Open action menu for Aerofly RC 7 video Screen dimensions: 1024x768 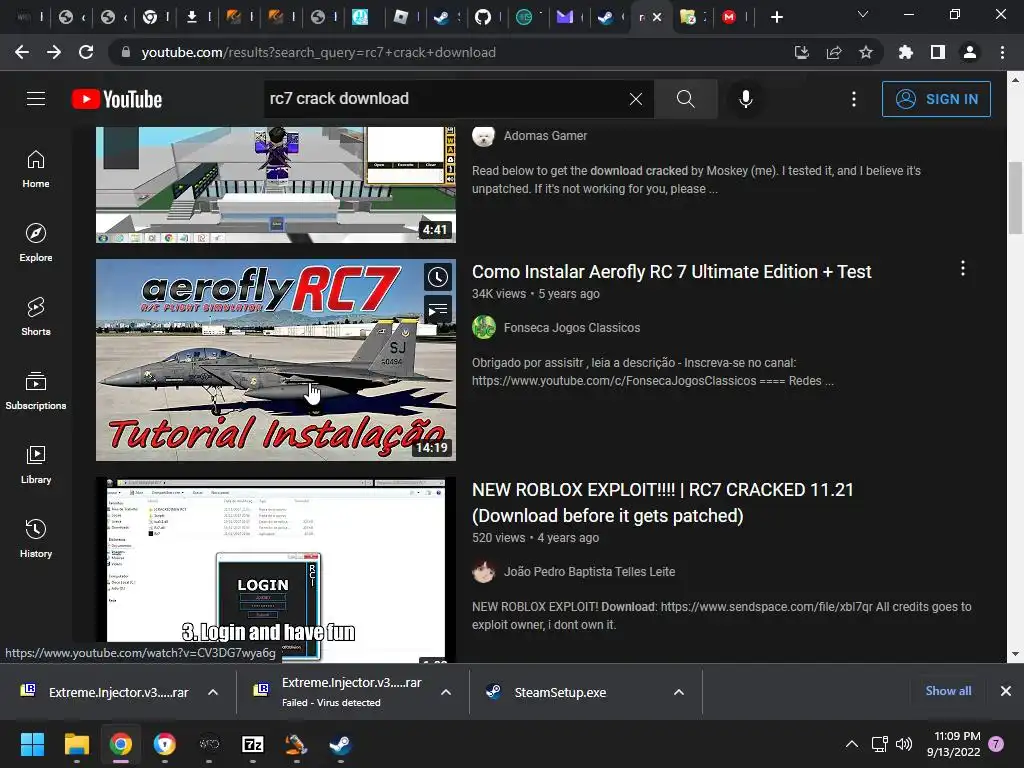point(963,268)
